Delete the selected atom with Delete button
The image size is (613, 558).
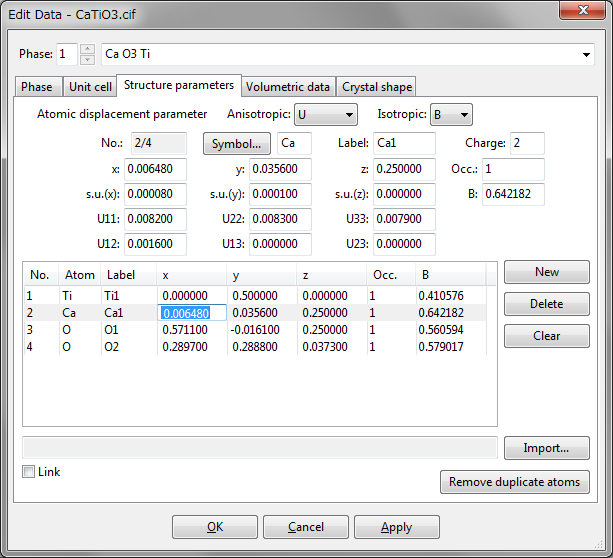click(x=546, y=304)
